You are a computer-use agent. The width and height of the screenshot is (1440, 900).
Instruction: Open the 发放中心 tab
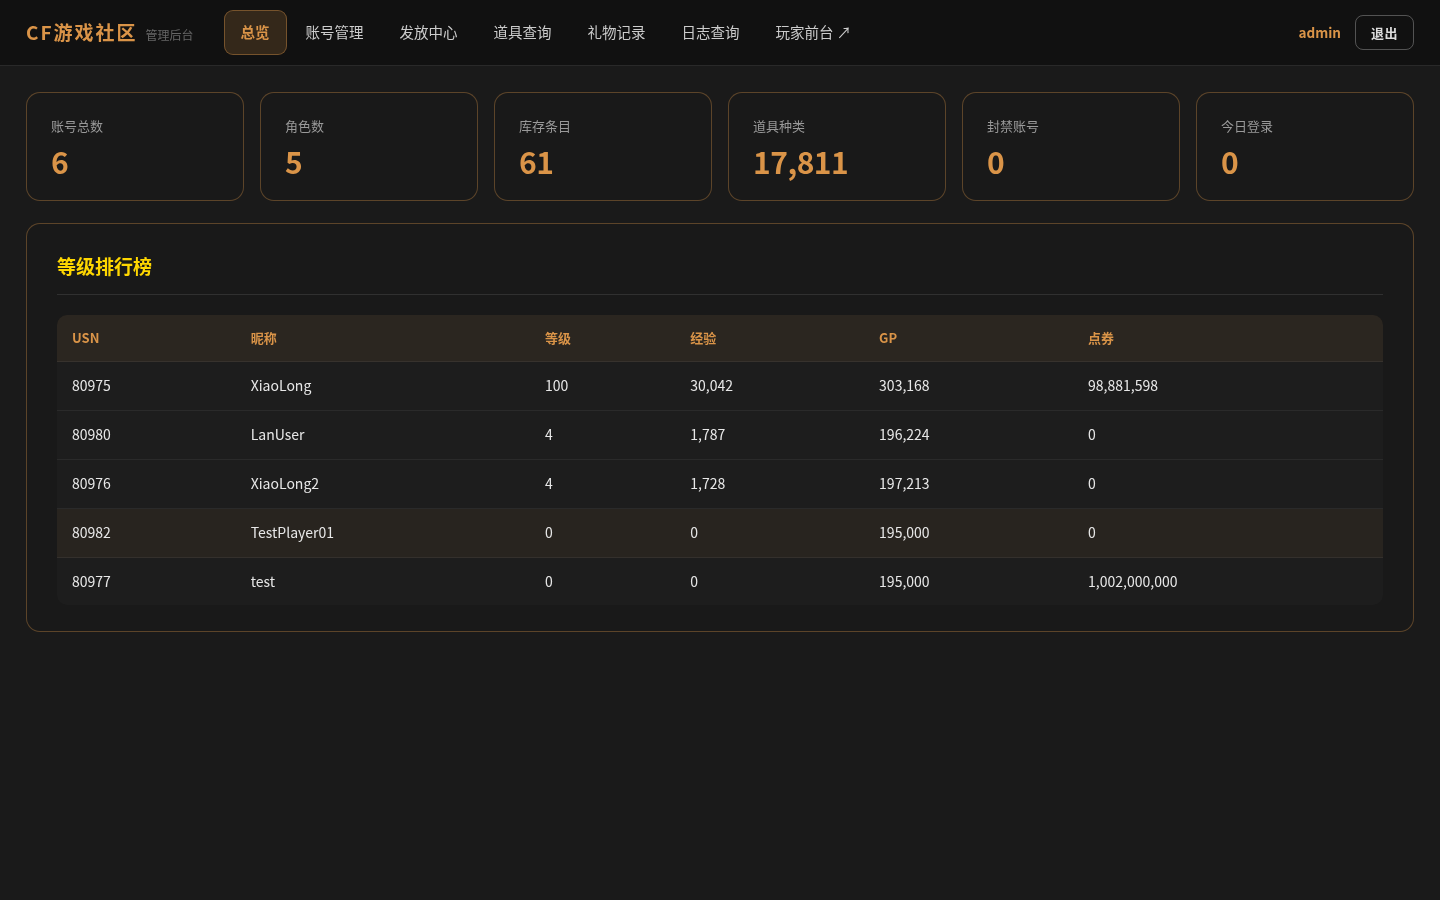[x=428, y=33]
